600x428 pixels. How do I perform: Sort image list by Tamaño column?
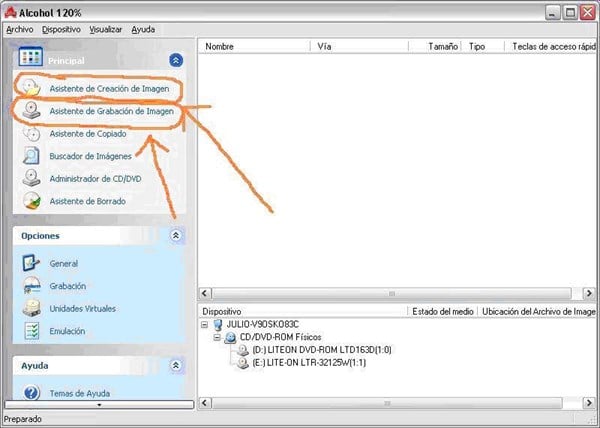[x=435, y=46]
